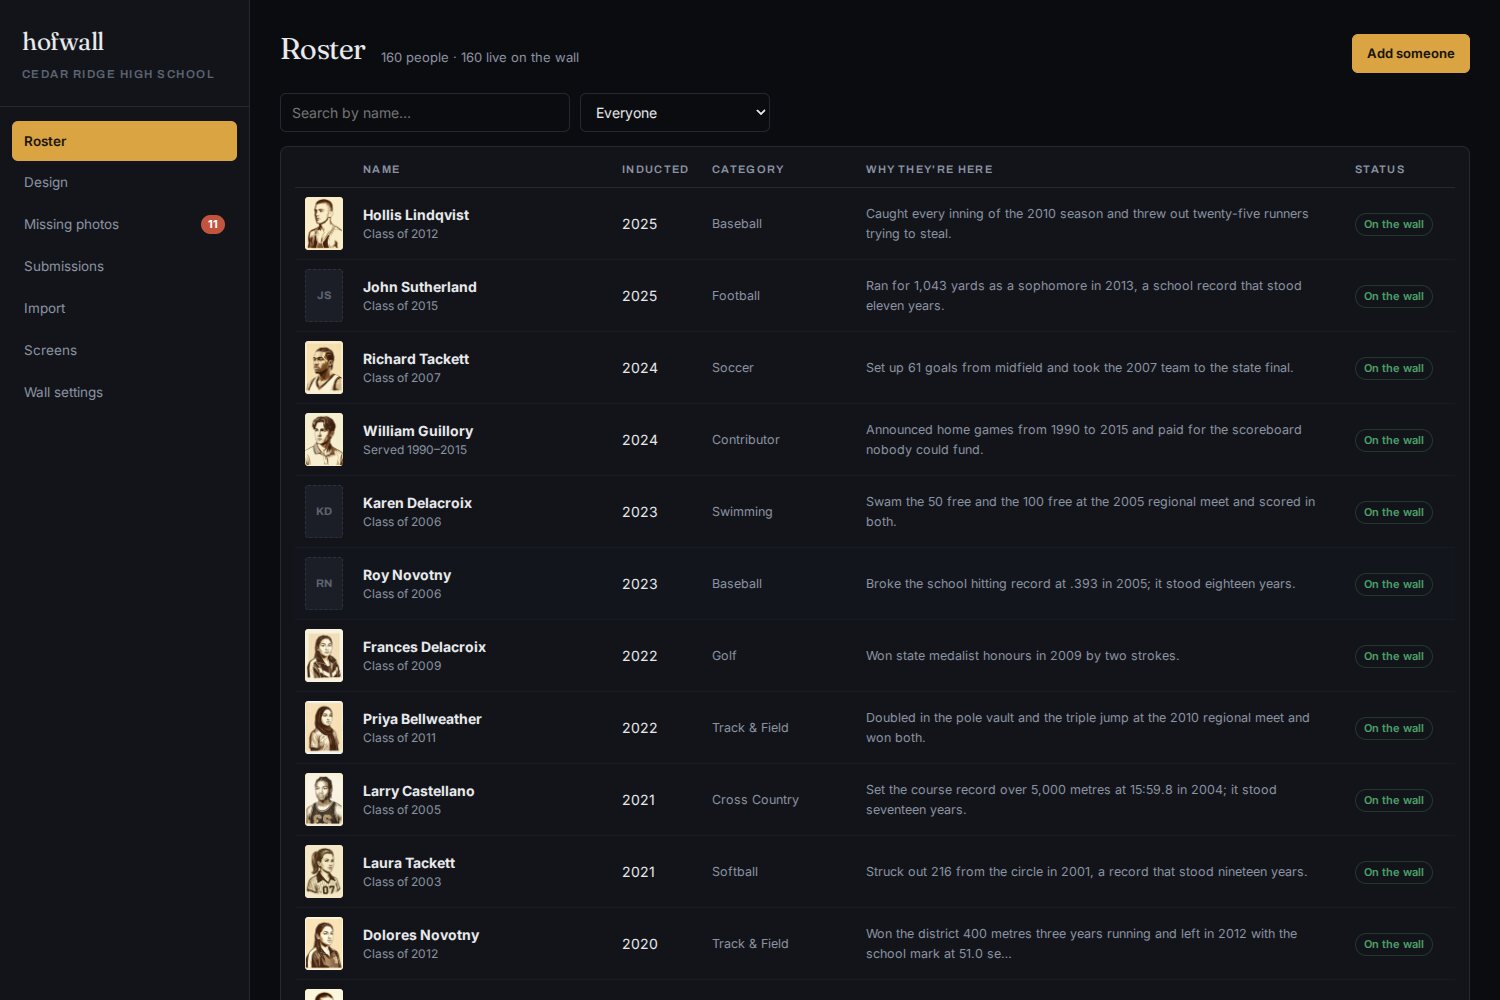Open Laura Tackett's portrait thumbnail
Screen dimensions: 1500x1000
324,872
